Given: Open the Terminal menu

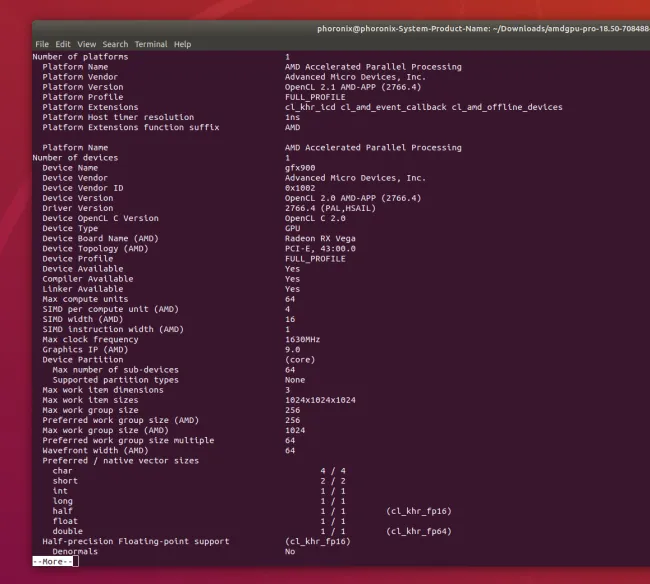Looking at the screenshot, I should tap(151, 45).
